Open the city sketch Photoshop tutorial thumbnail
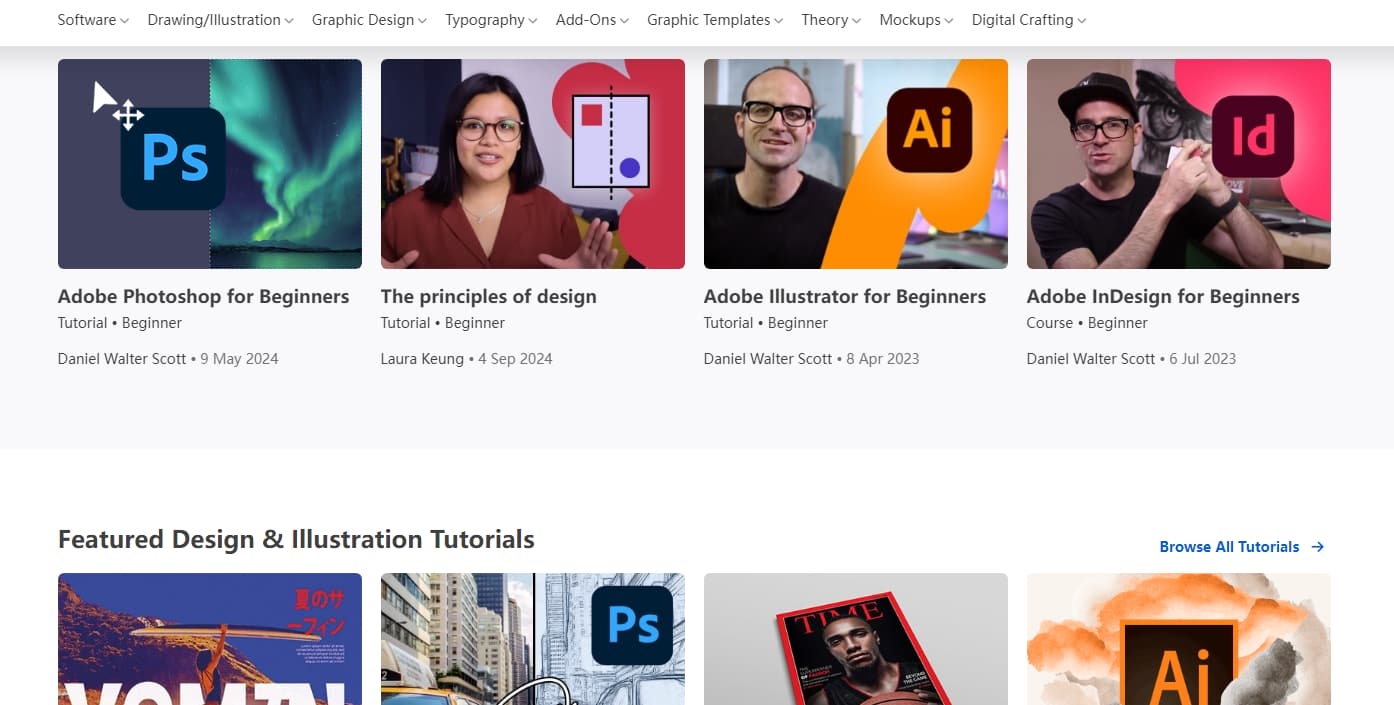This screenshot has height=705, width=1394. click(533, 639)
